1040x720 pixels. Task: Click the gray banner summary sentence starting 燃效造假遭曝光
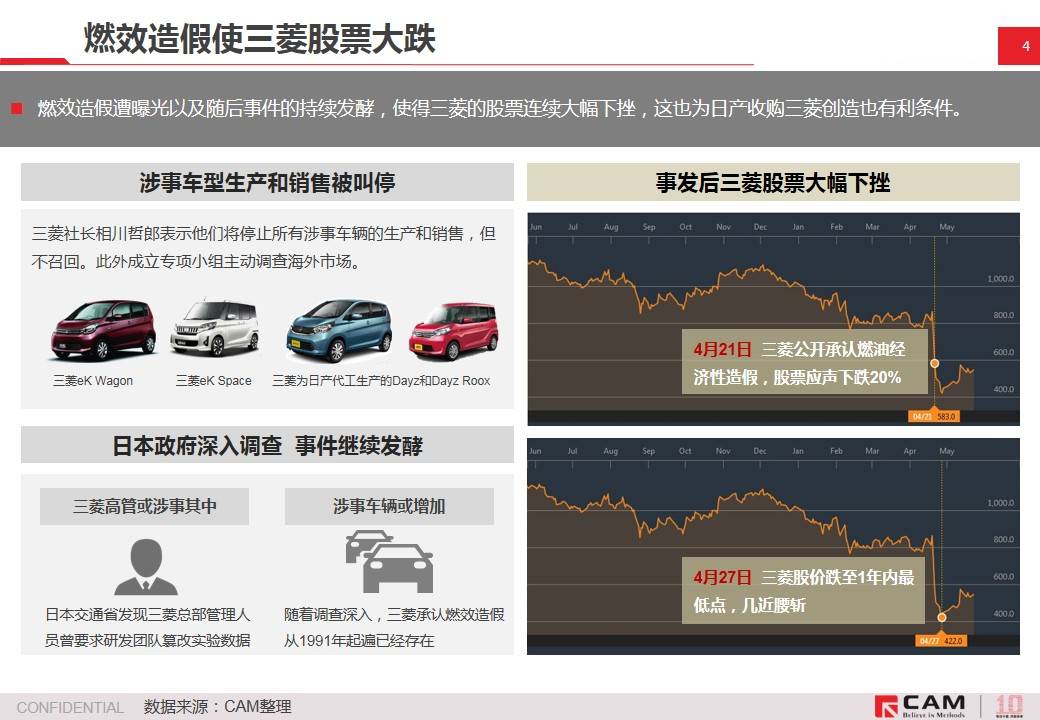point(499,108)
